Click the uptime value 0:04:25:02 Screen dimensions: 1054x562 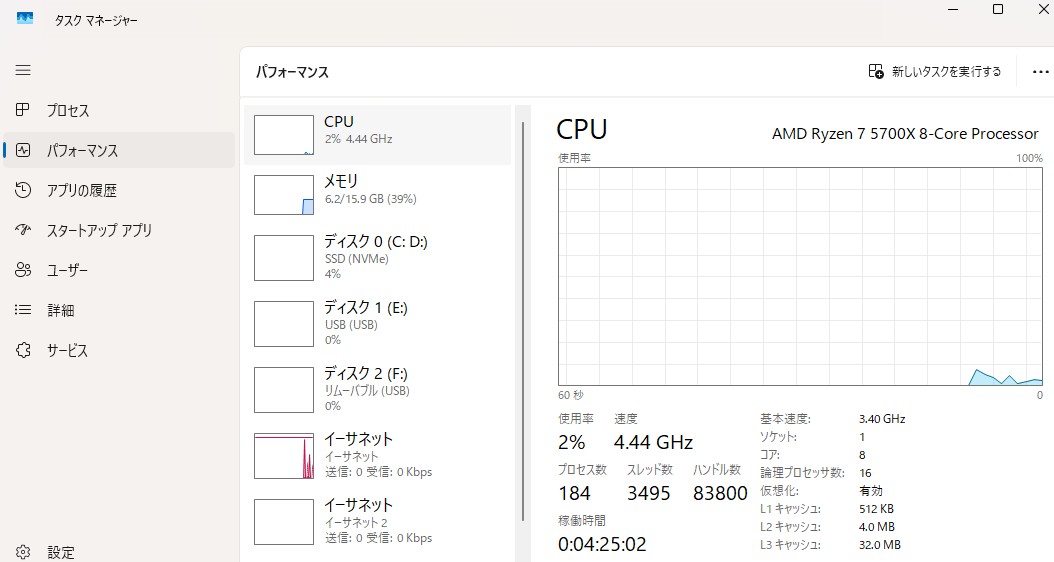point(602,544)
